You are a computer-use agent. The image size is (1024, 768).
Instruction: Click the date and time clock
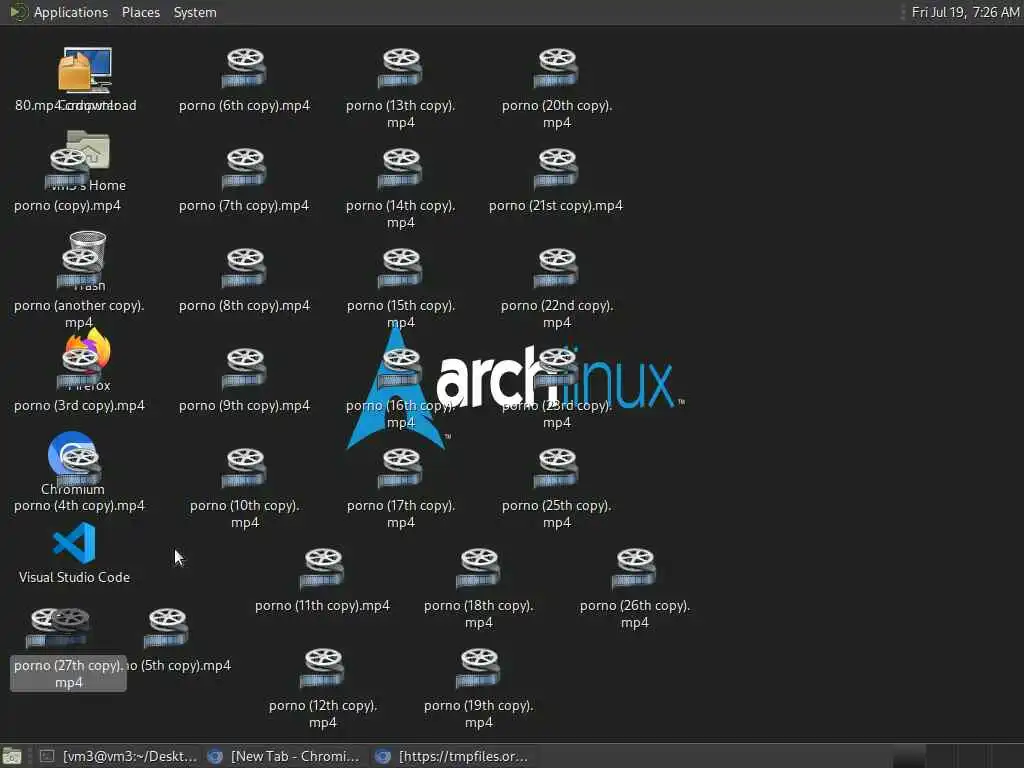pyautogui.click(x=965, y=12)
